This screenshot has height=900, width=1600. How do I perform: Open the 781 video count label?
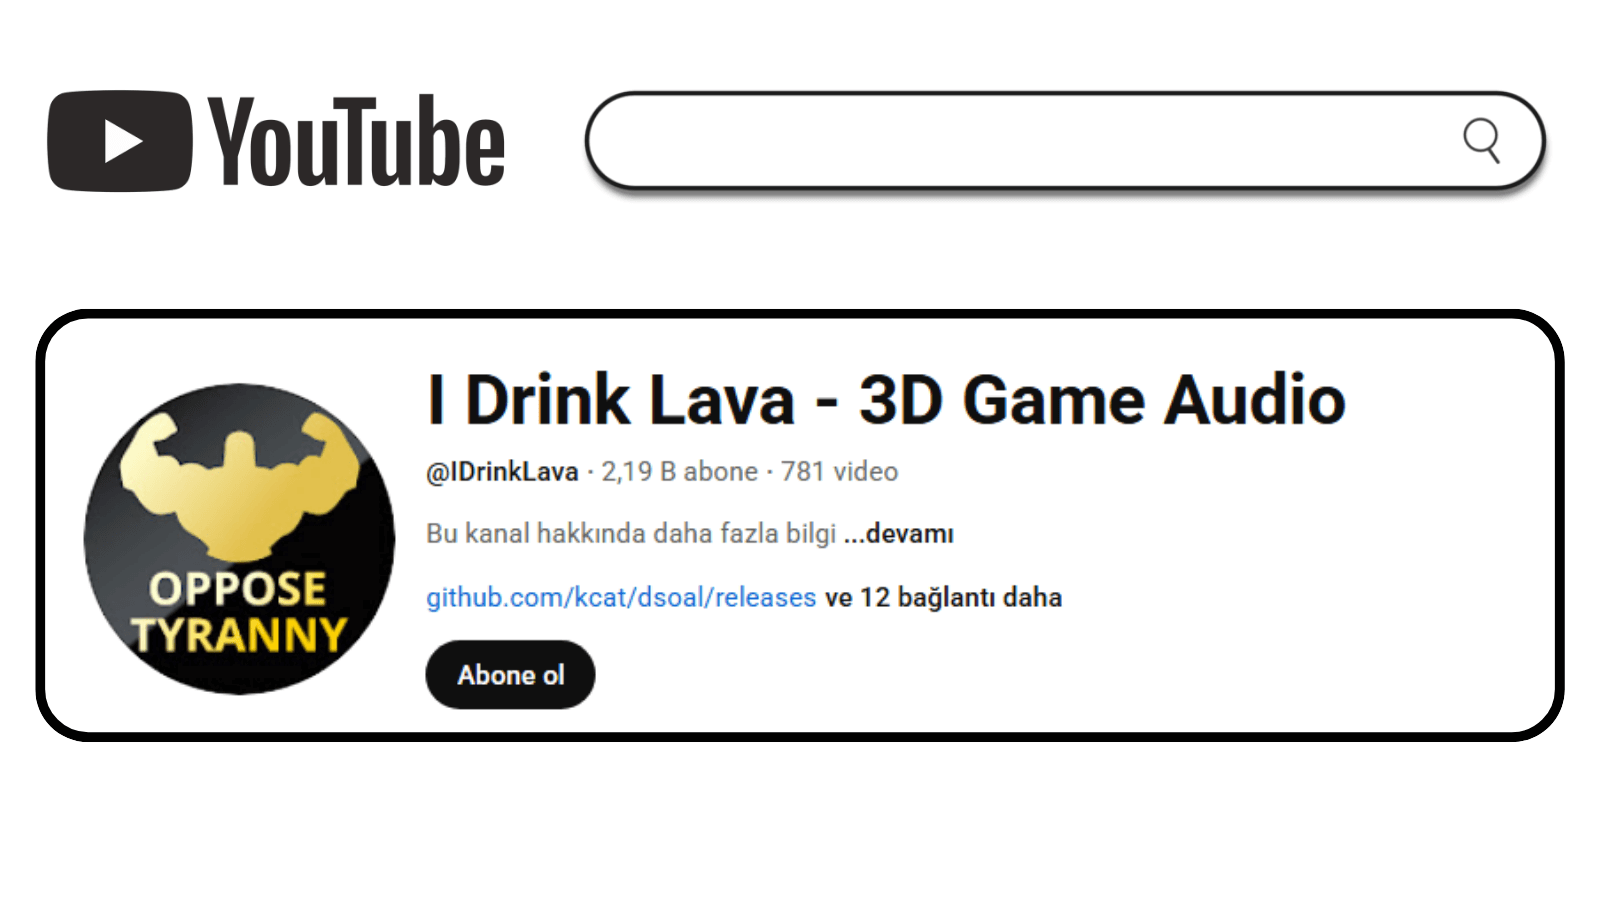point(839,471)
